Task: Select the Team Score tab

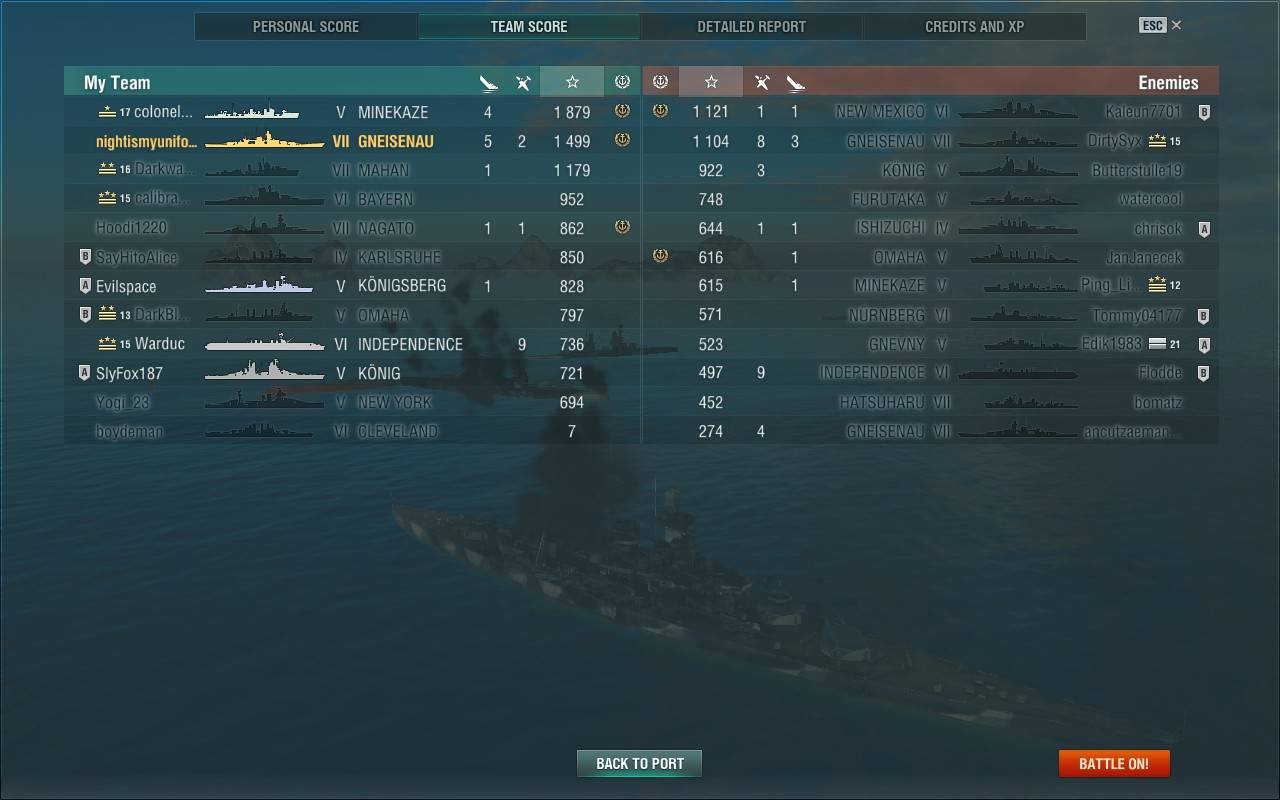Action: [529, 27]
